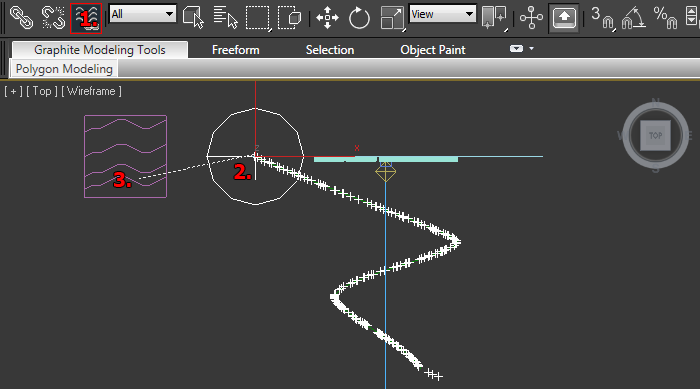The width and height of the screenshot is (700, 389).
Task: Click the S compass direction on ViewCube
Action: (655, 169)
